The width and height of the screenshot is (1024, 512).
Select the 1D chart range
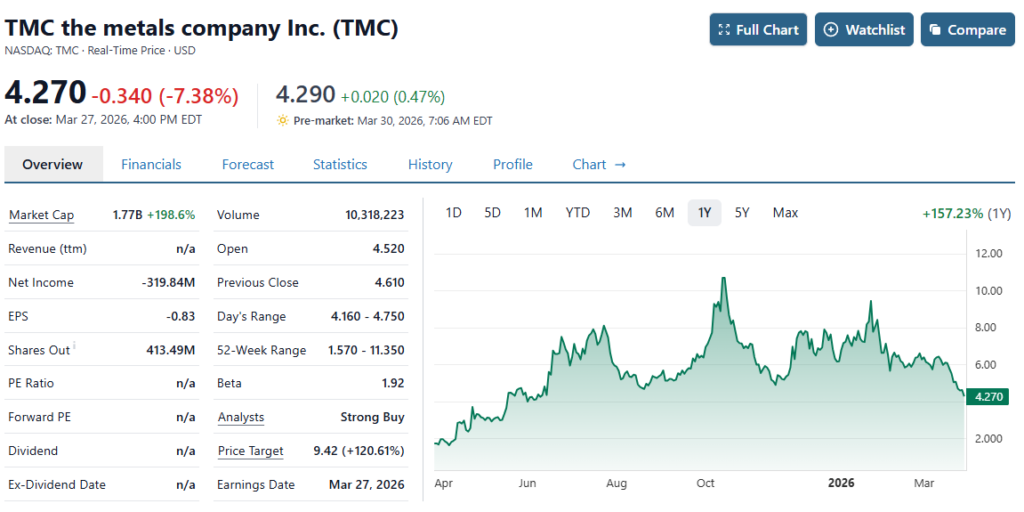pyautogui.click(x=453, y=212)
